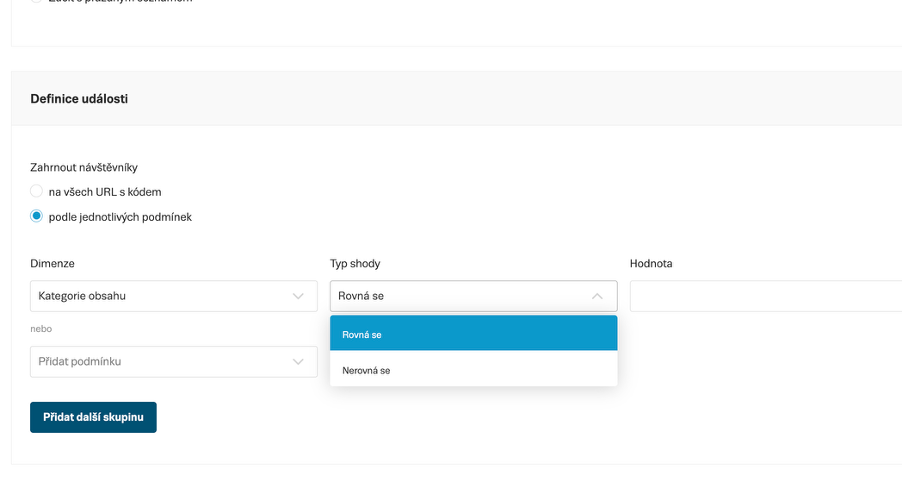Focus the Hodnota value input field
Viewport: 902px width, 482px height.
[765, 296]
